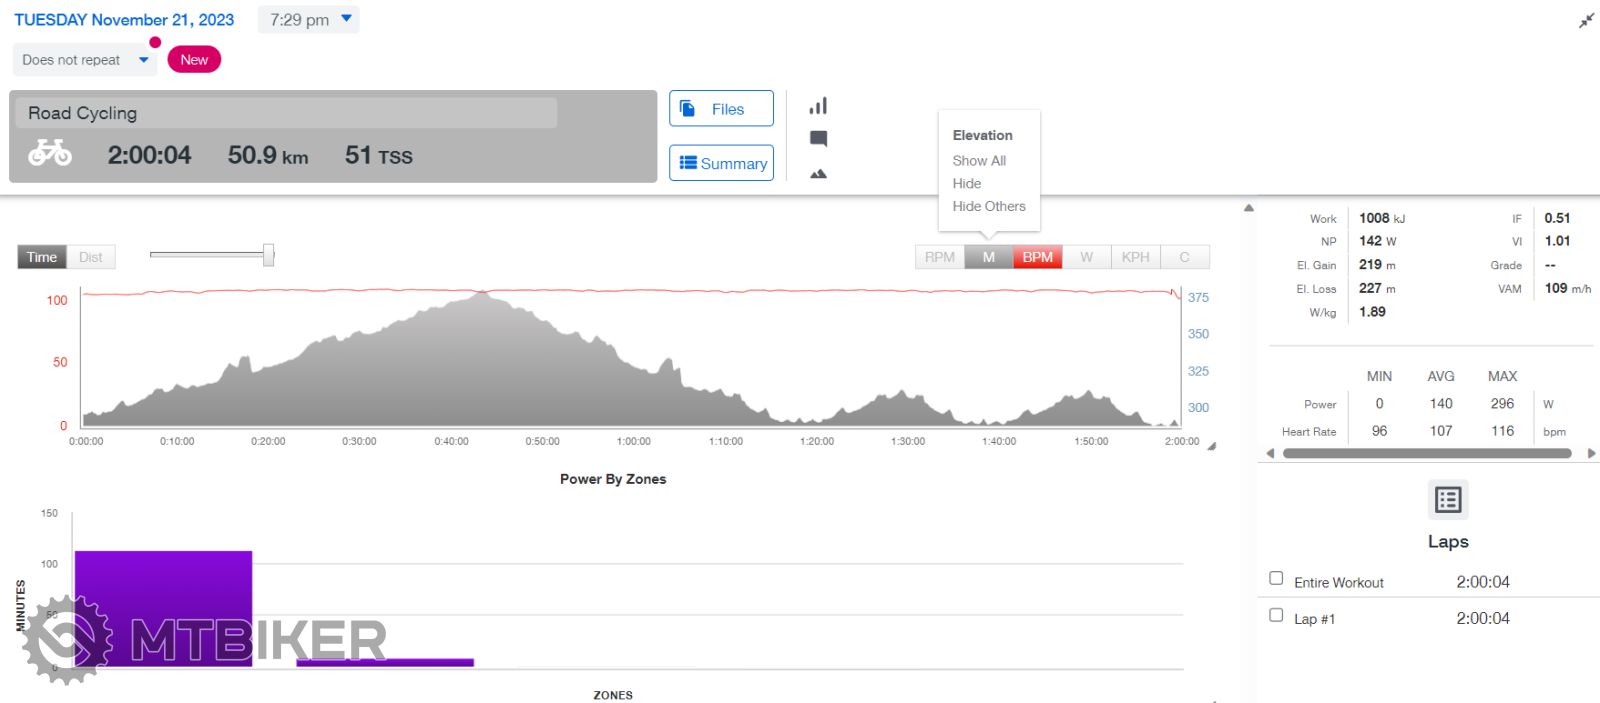This screenshot has width=1600, height=703.
Task: Click the collapse window arrows icon
Action: click(x=1586, y=20)
